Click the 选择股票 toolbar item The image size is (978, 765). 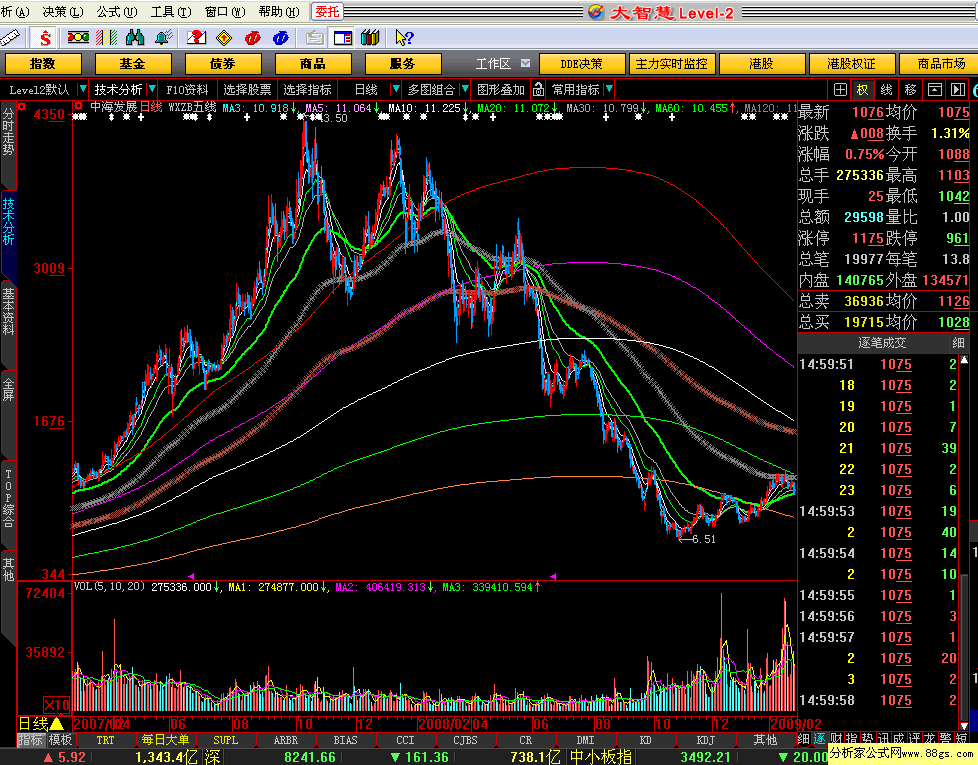pos(247,90)
